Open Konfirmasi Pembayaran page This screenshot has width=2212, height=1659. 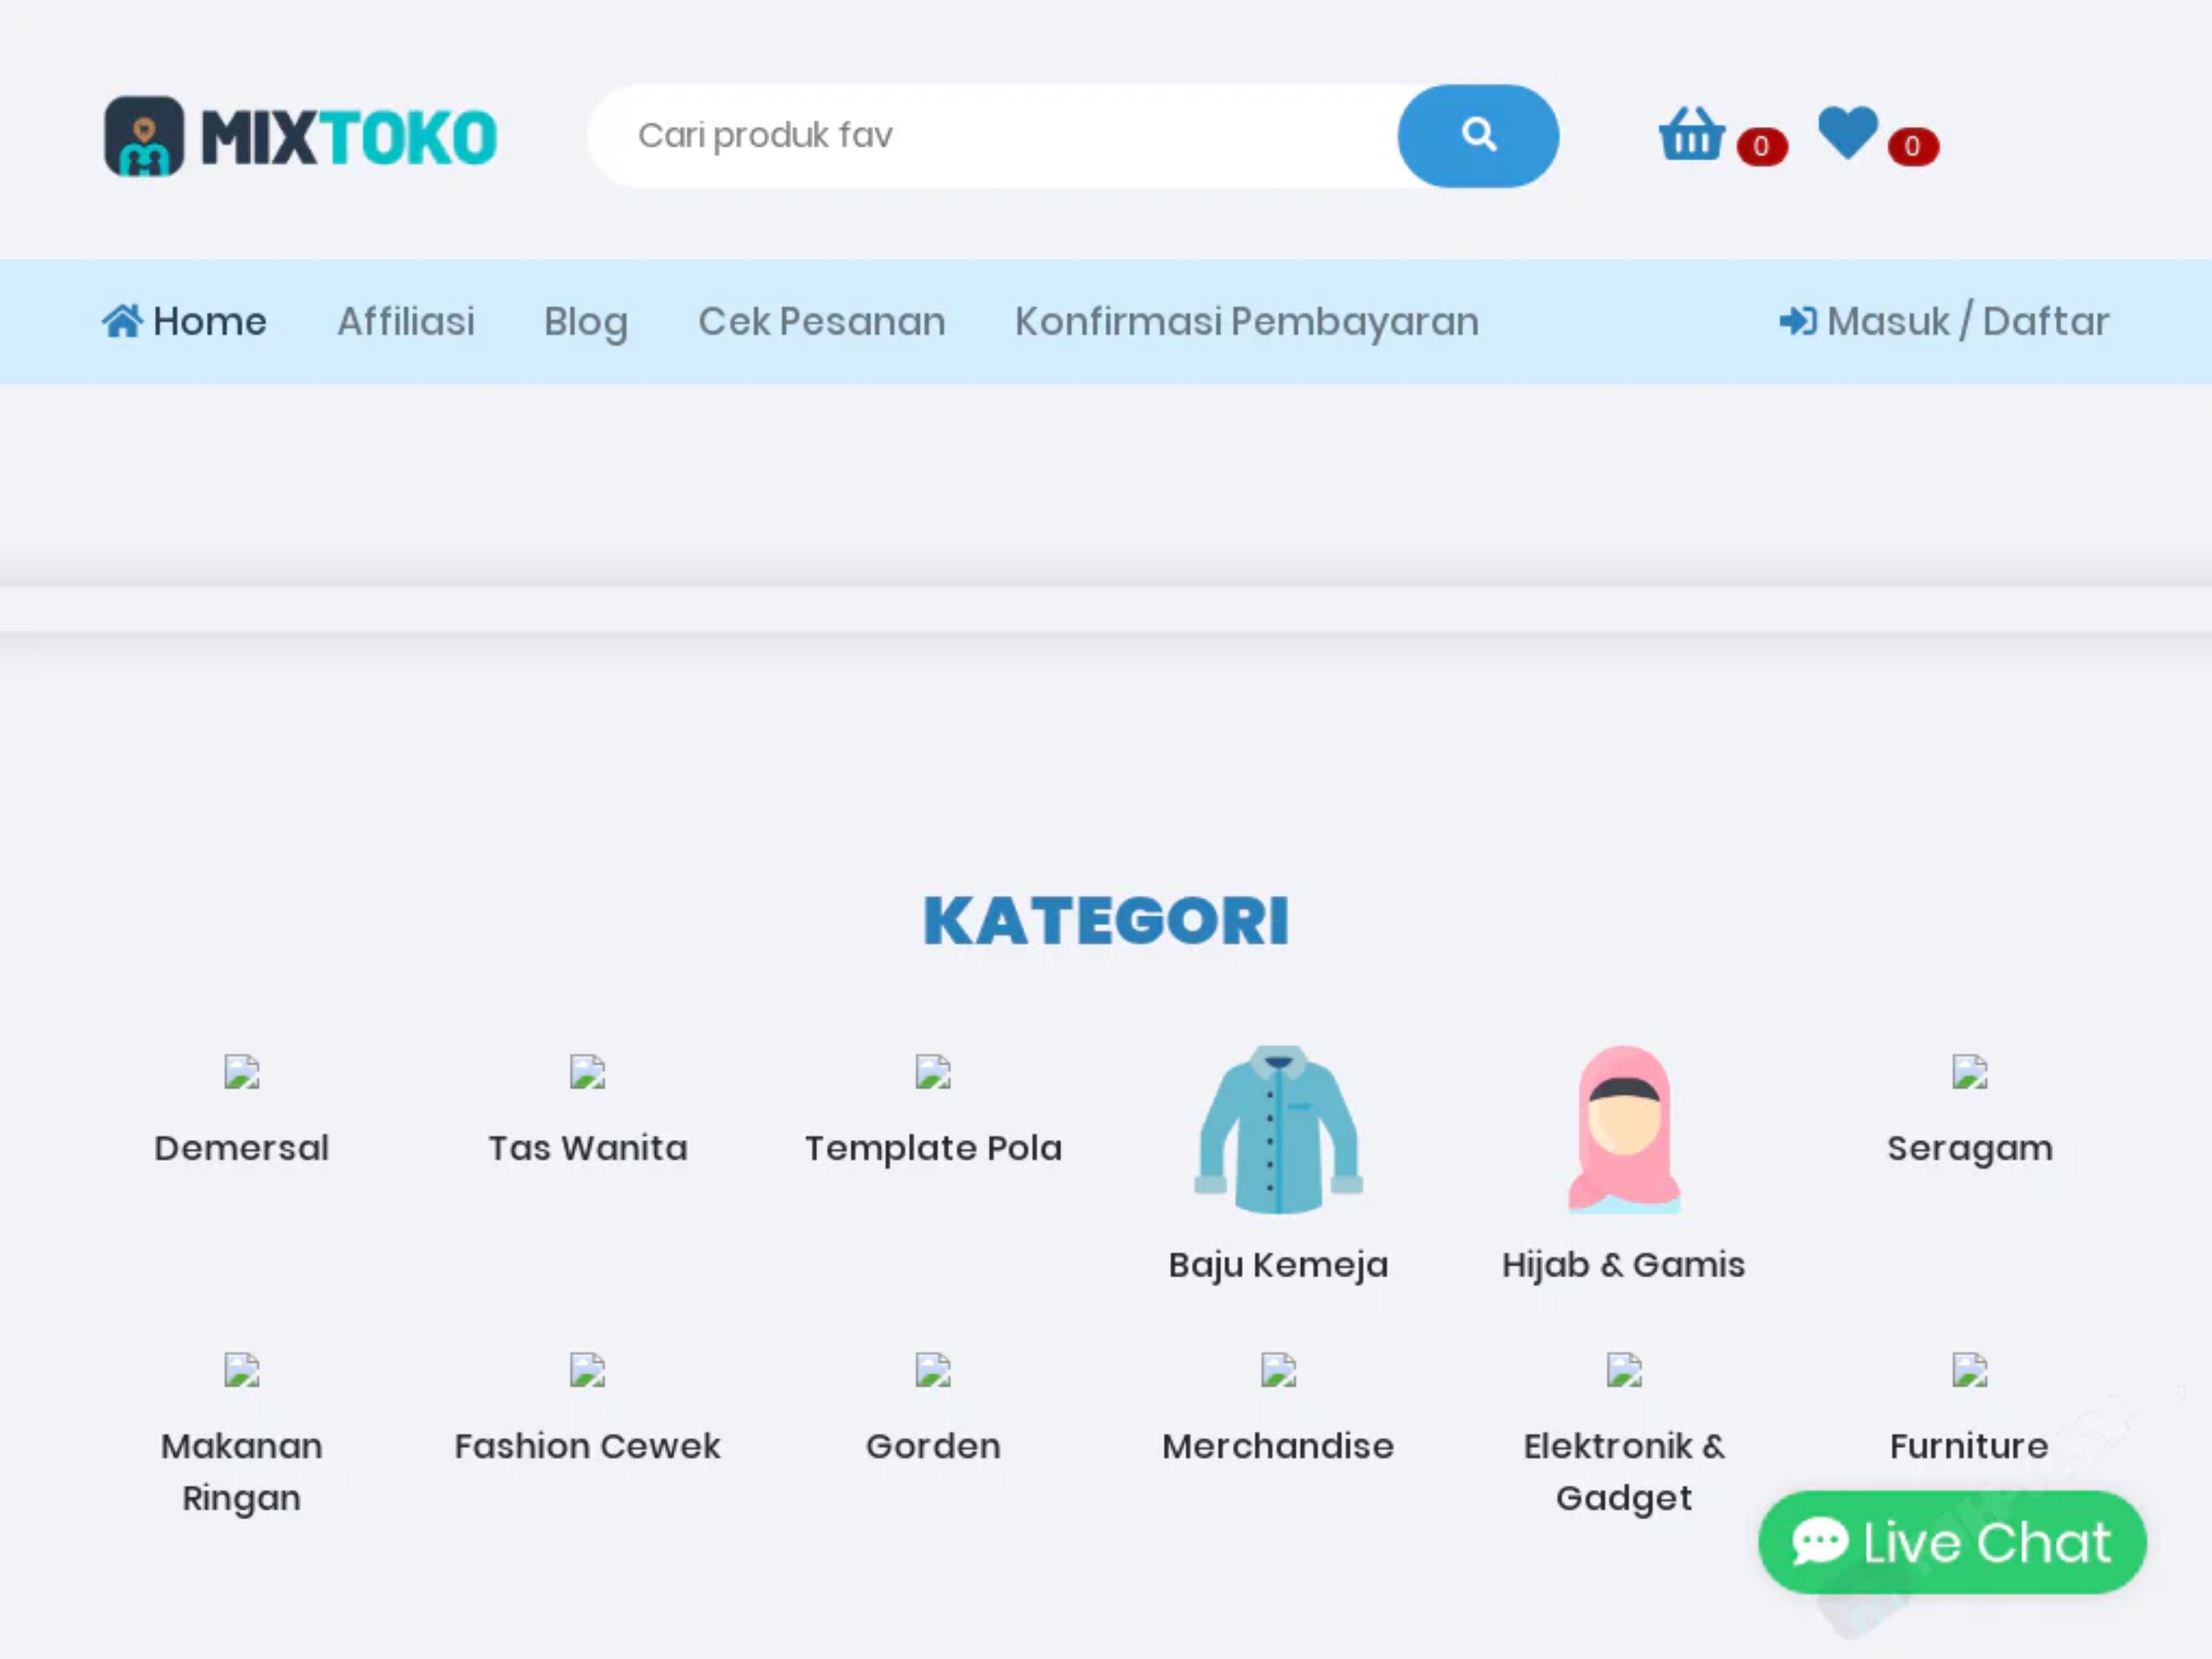1246,321
